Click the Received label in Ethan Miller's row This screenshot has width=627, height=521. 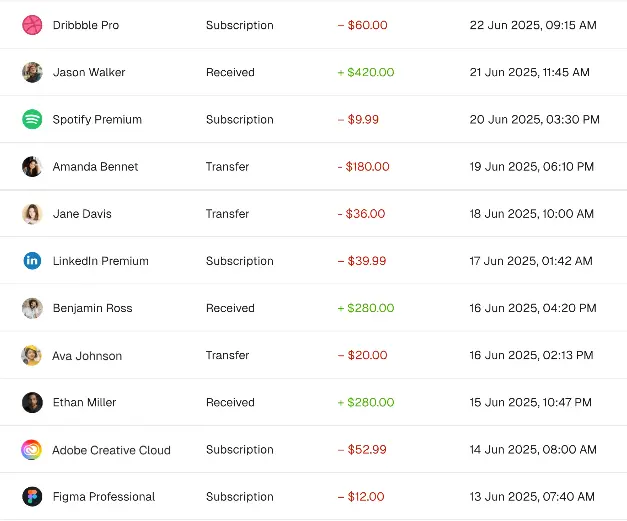(230, 402)
